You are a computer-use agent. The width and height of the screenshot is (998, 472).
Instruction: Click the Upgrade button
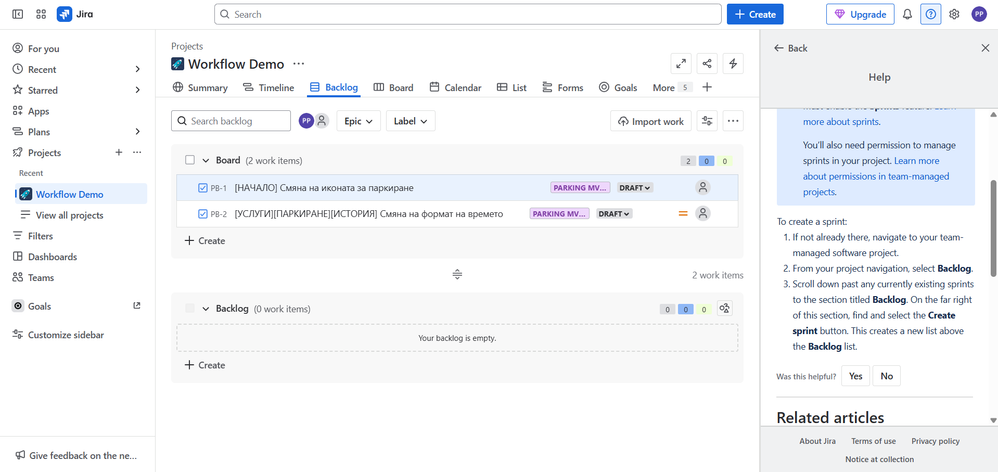pos(860,14)
